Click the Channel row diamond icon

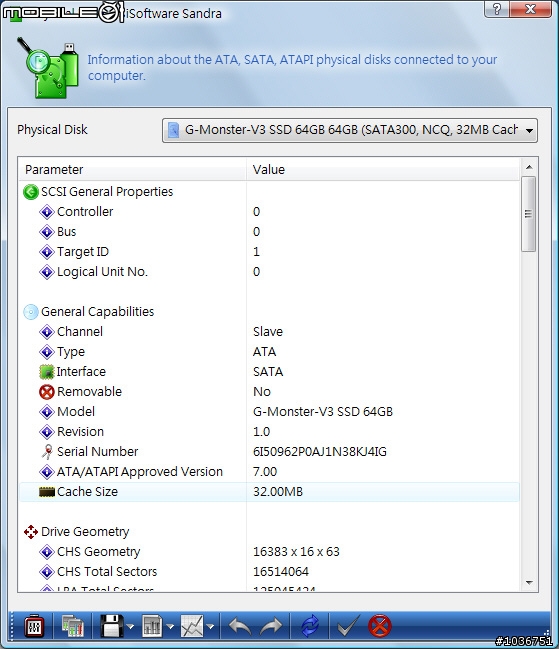pos(47,332)
